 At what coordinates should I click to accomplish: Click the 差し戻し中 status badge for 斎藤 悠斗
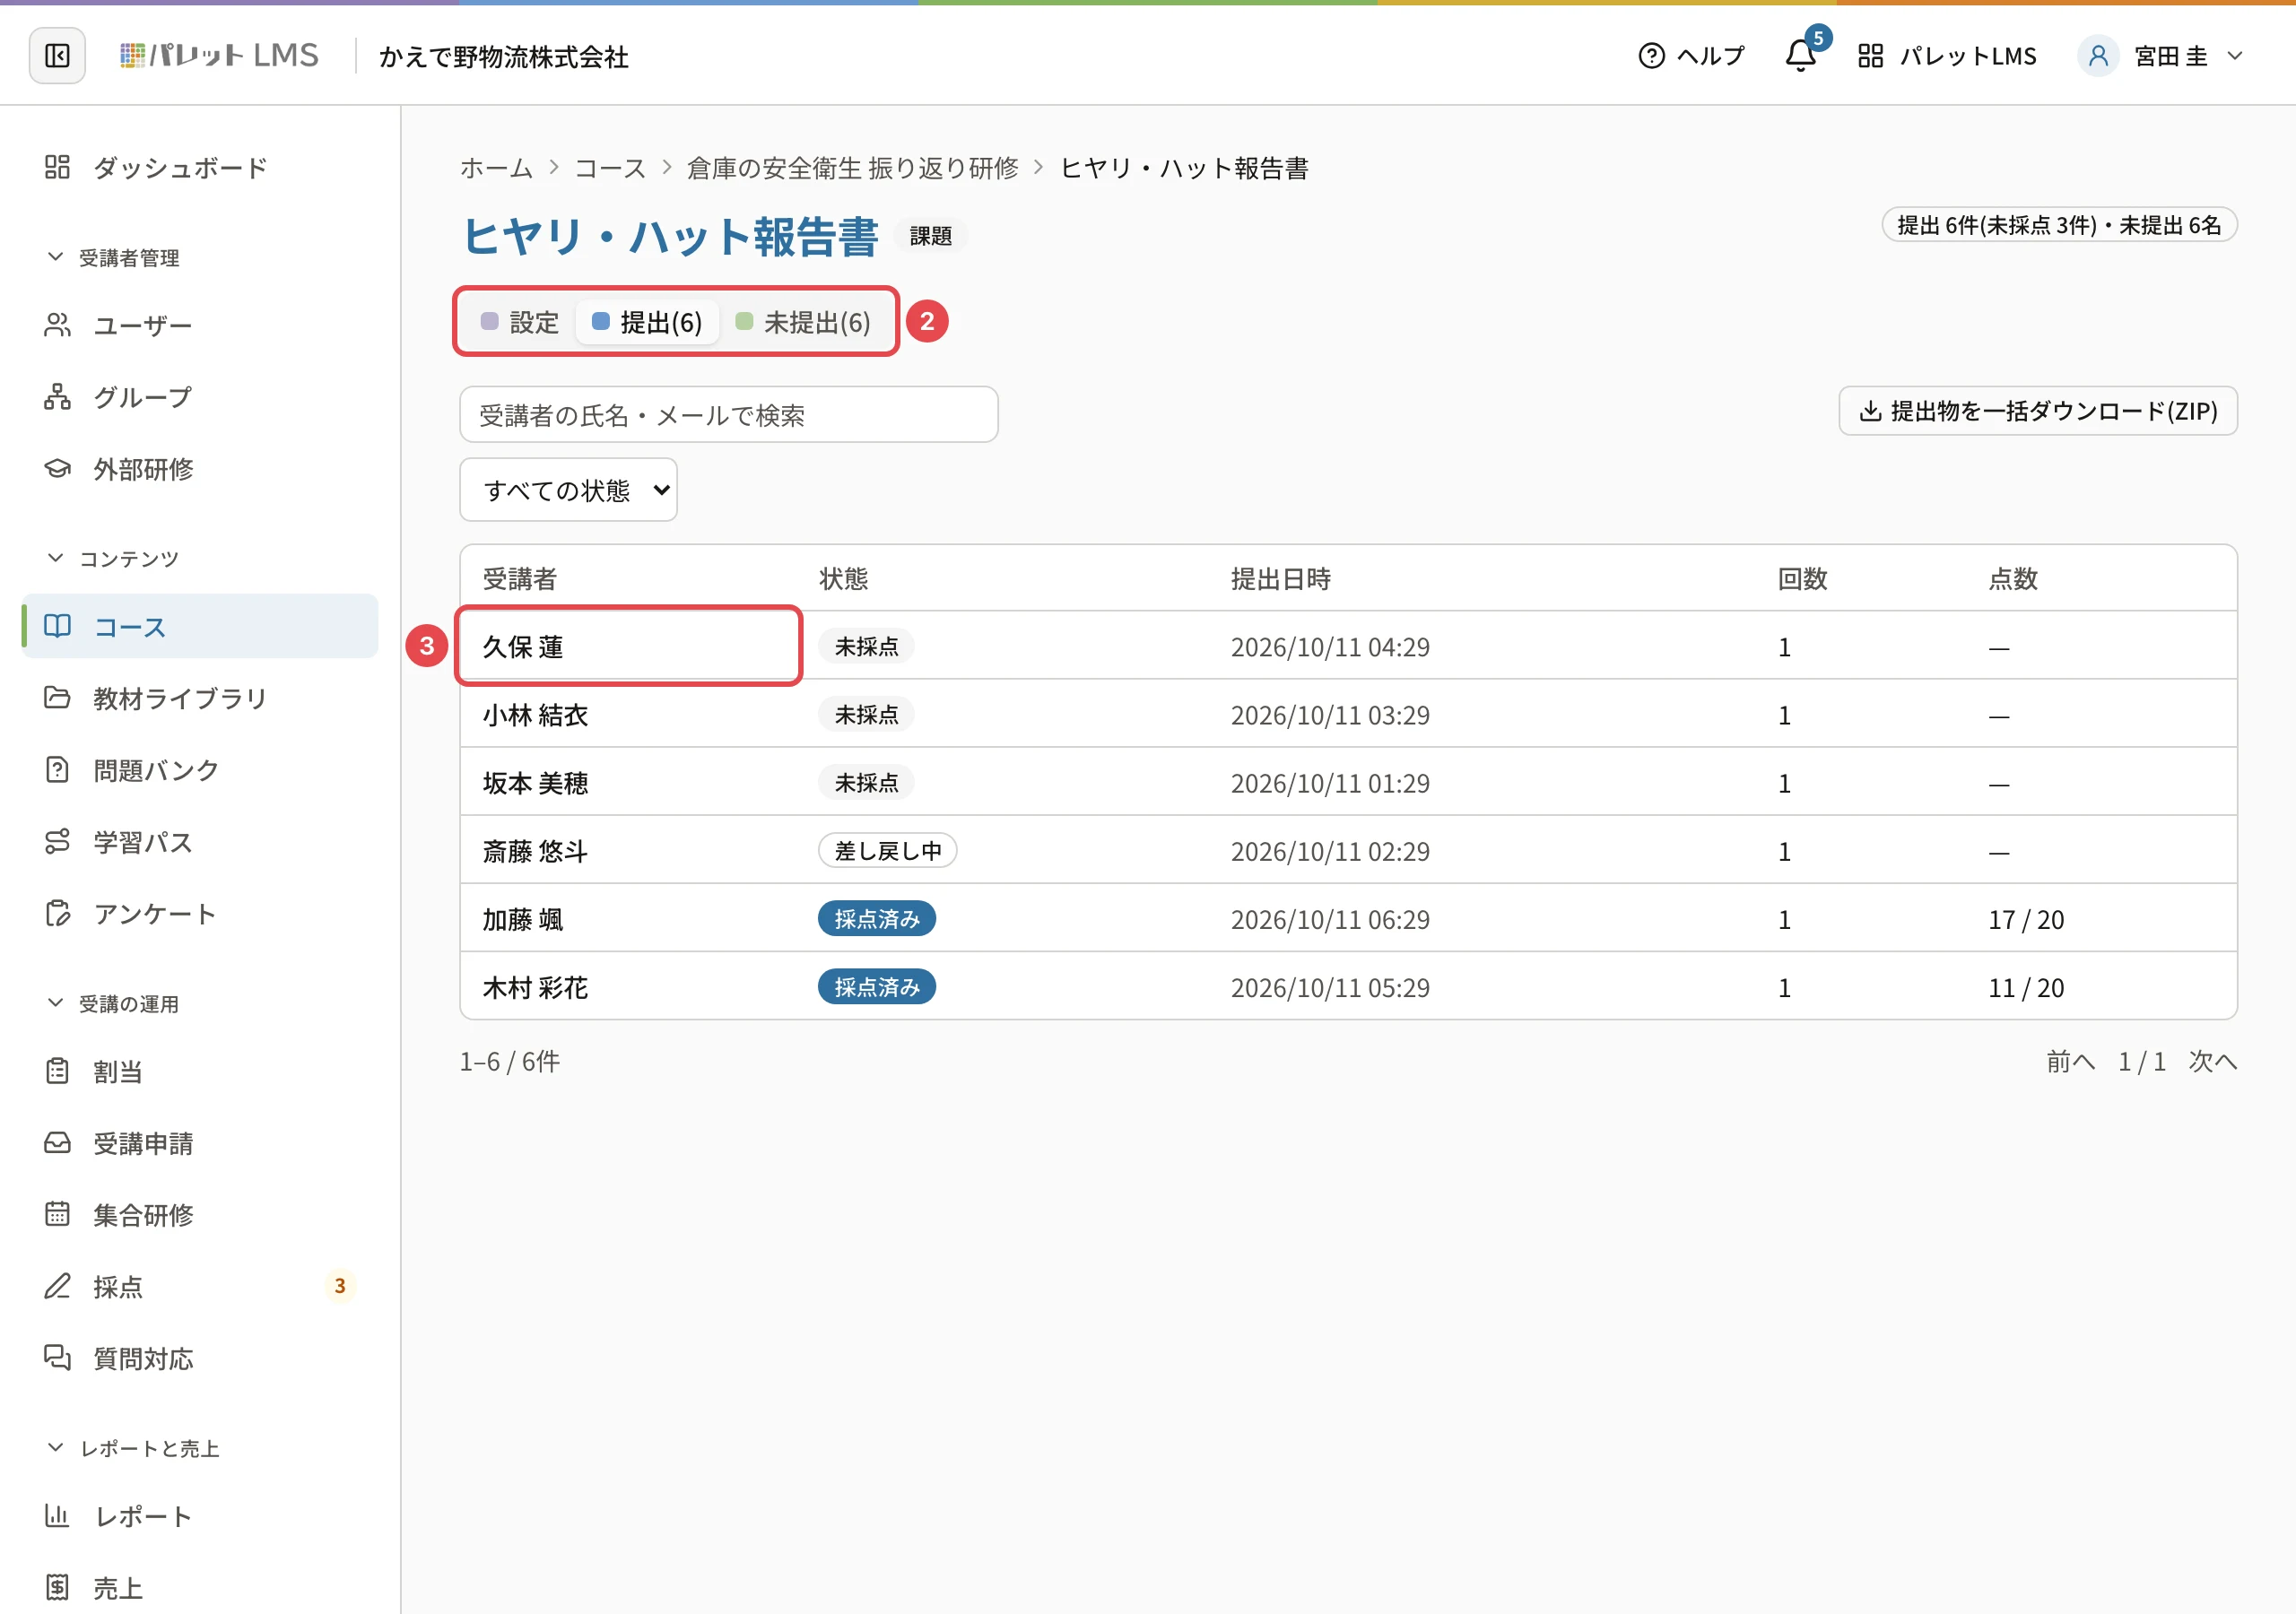click(x=887, y=850)
